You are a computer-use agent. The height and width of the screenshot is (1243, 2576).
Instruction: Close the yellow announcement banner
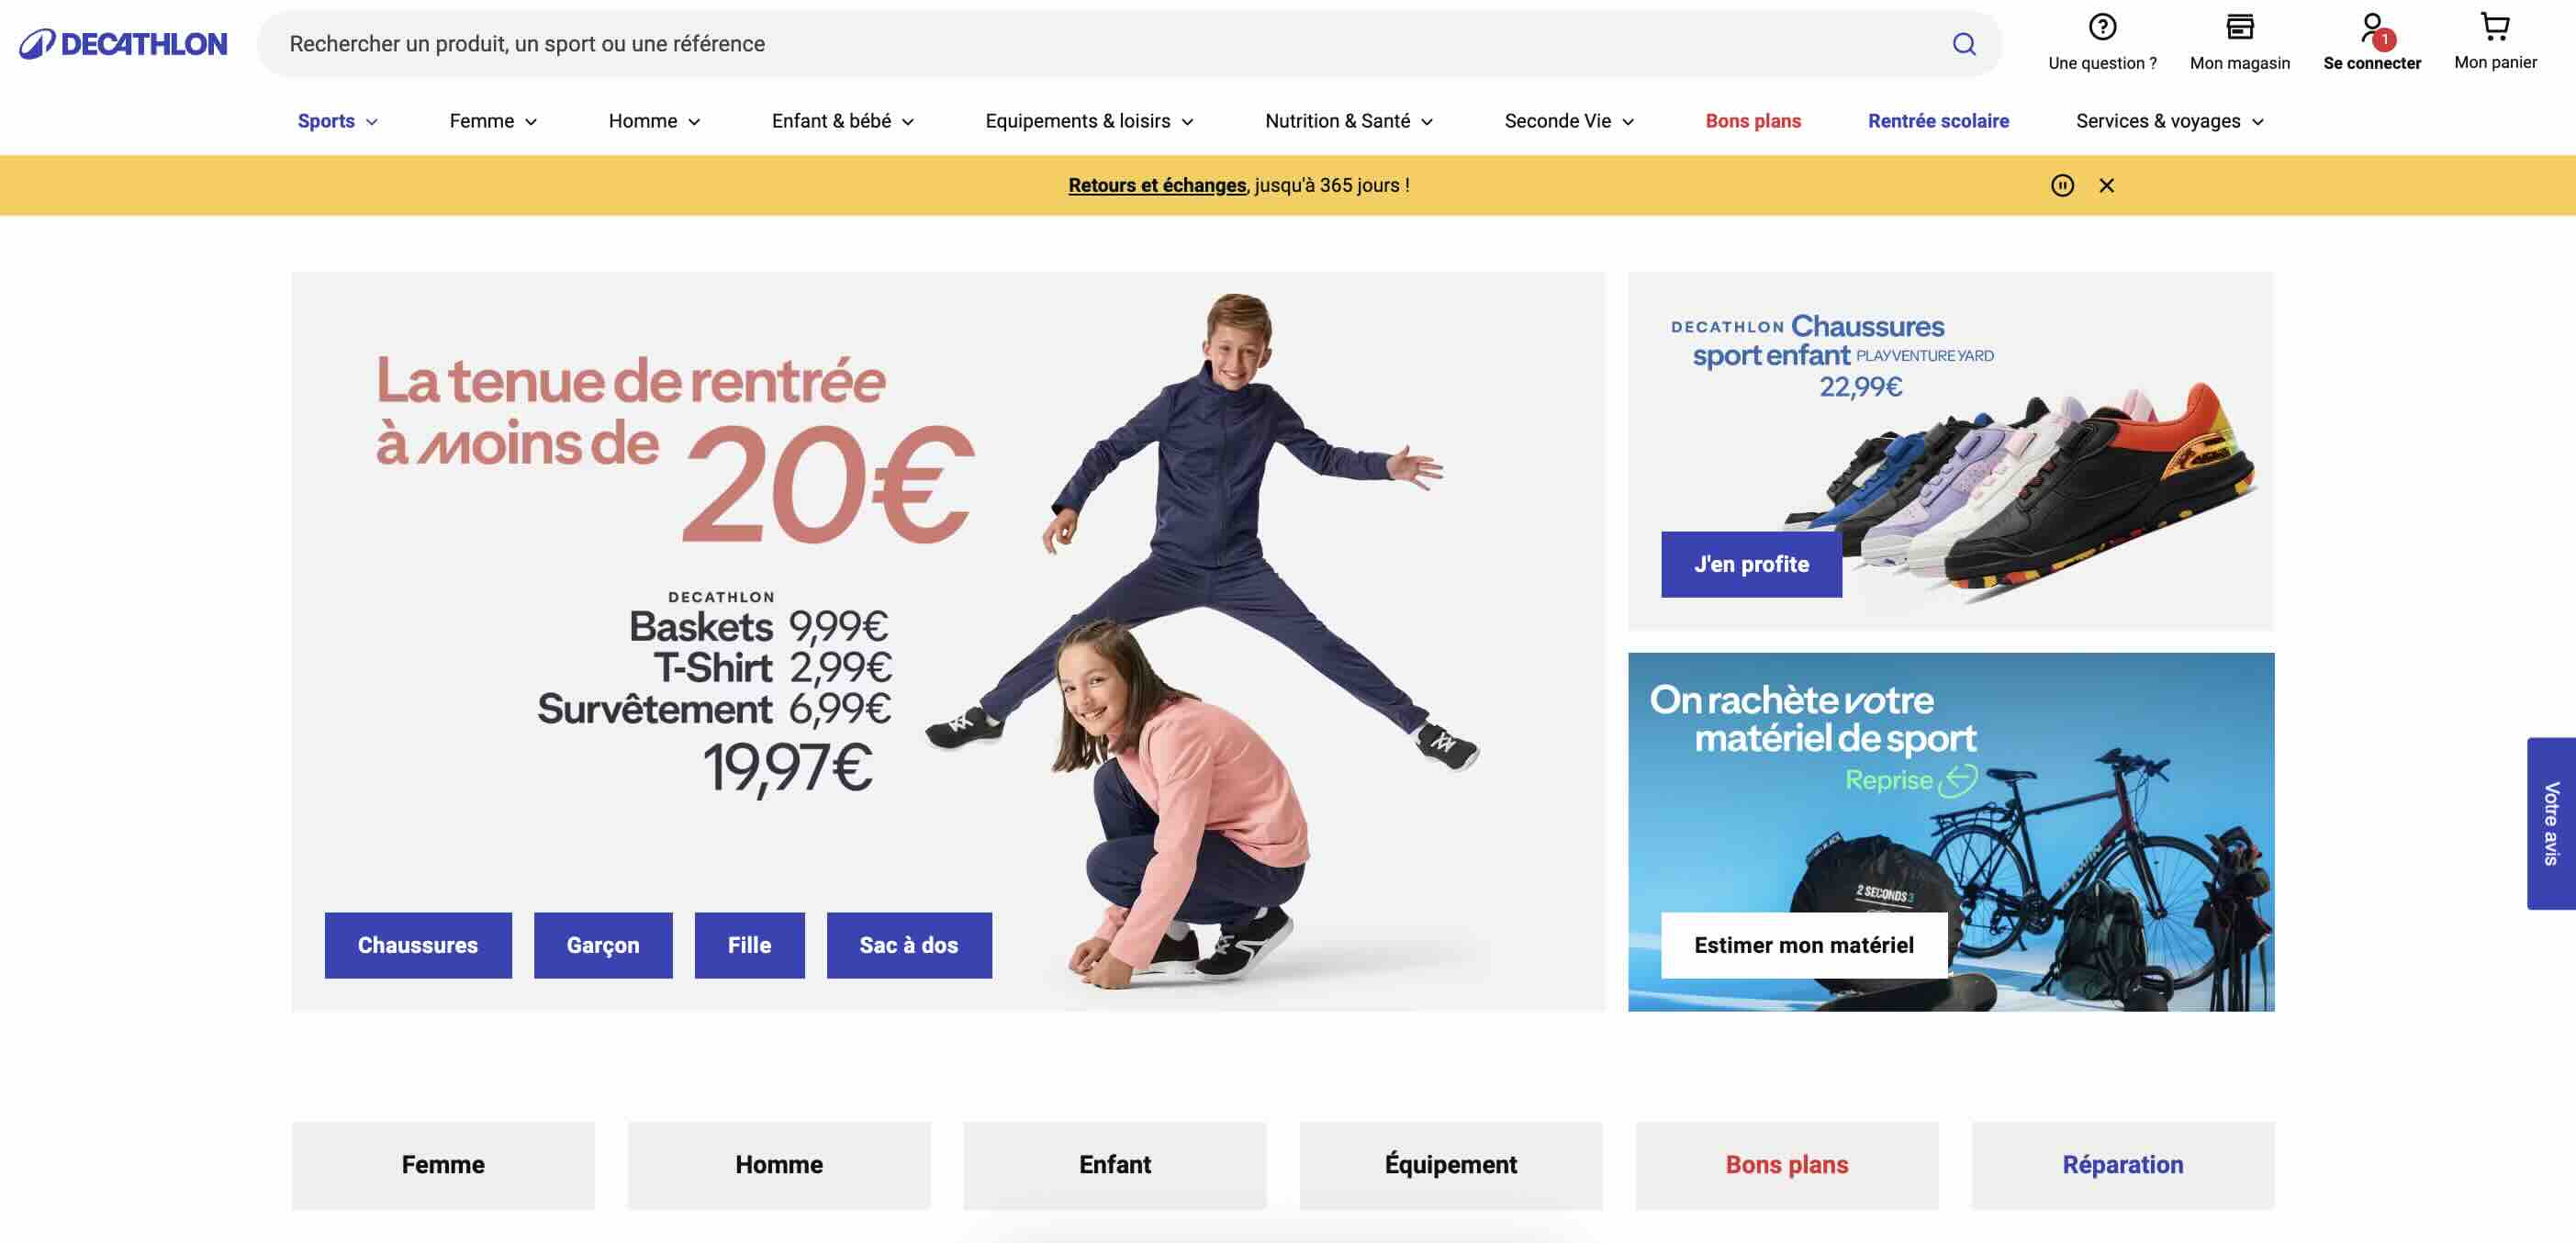pos(2106,185)
